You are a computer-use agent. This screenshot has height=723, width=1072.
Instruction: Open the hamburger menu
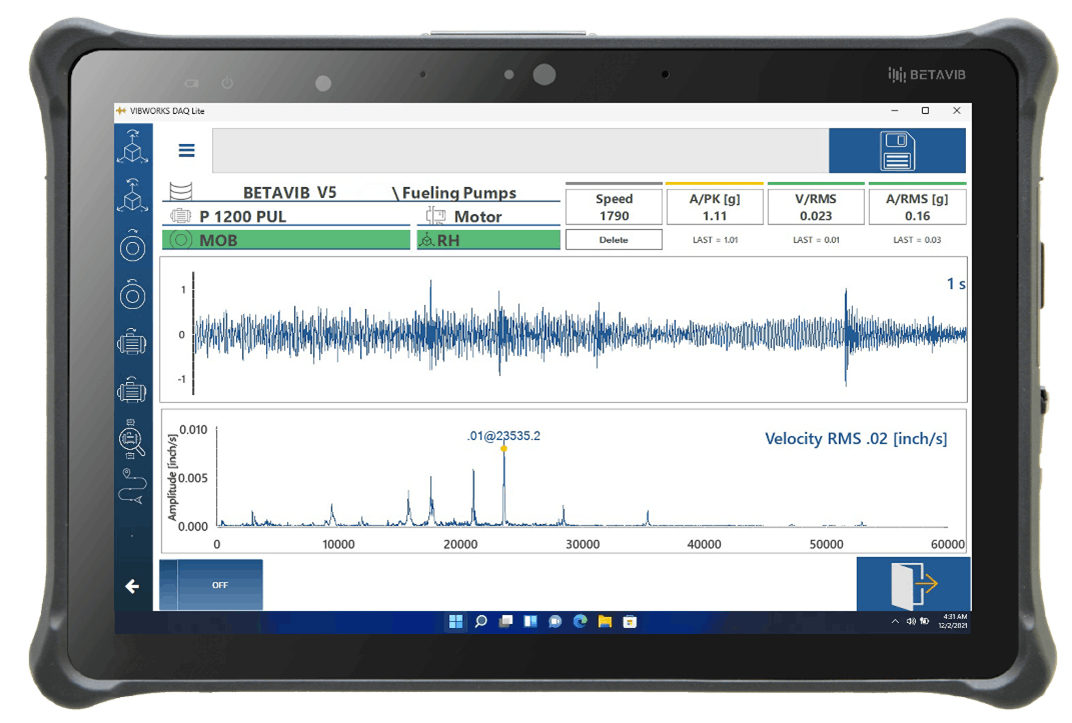(x=187, y=151)
